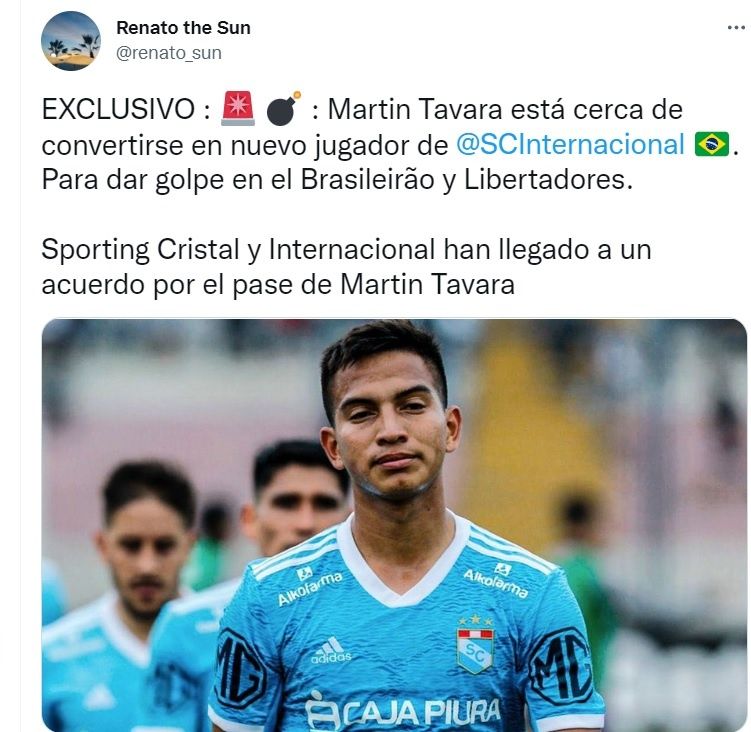Click the word EXCLUSIVO in the tweet
751x732 pixels.
(x=118, y=109)
